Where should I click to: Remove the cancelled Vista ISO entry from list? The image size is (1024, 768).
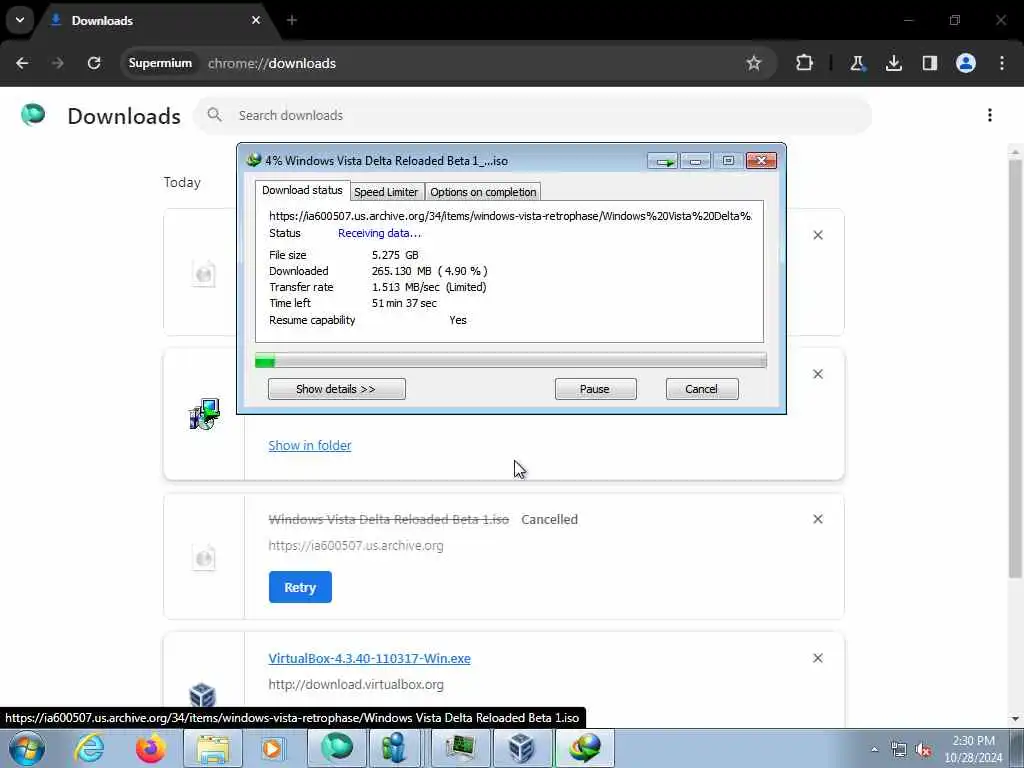click(818, 519)
